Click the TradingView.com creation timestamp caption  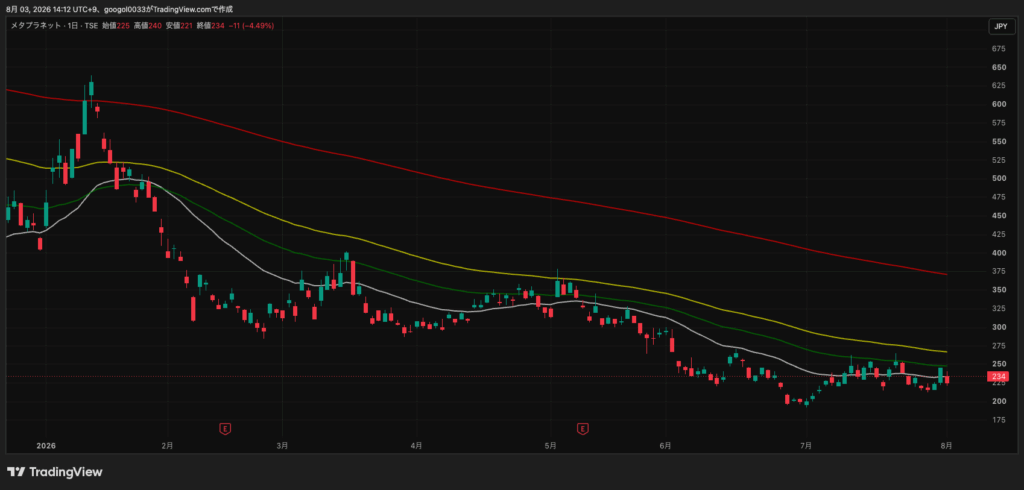pyautogui.click(x=119, y=9)
